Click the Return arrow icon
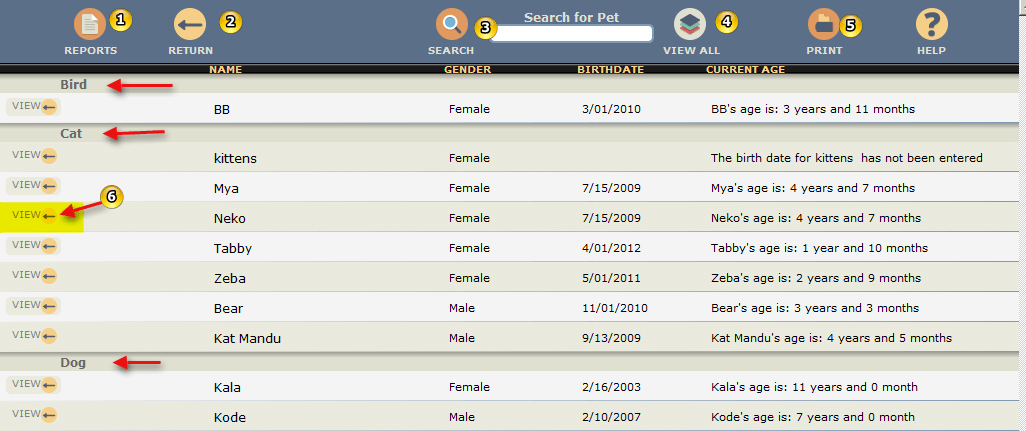The image size is (1026, 431). 189,24
